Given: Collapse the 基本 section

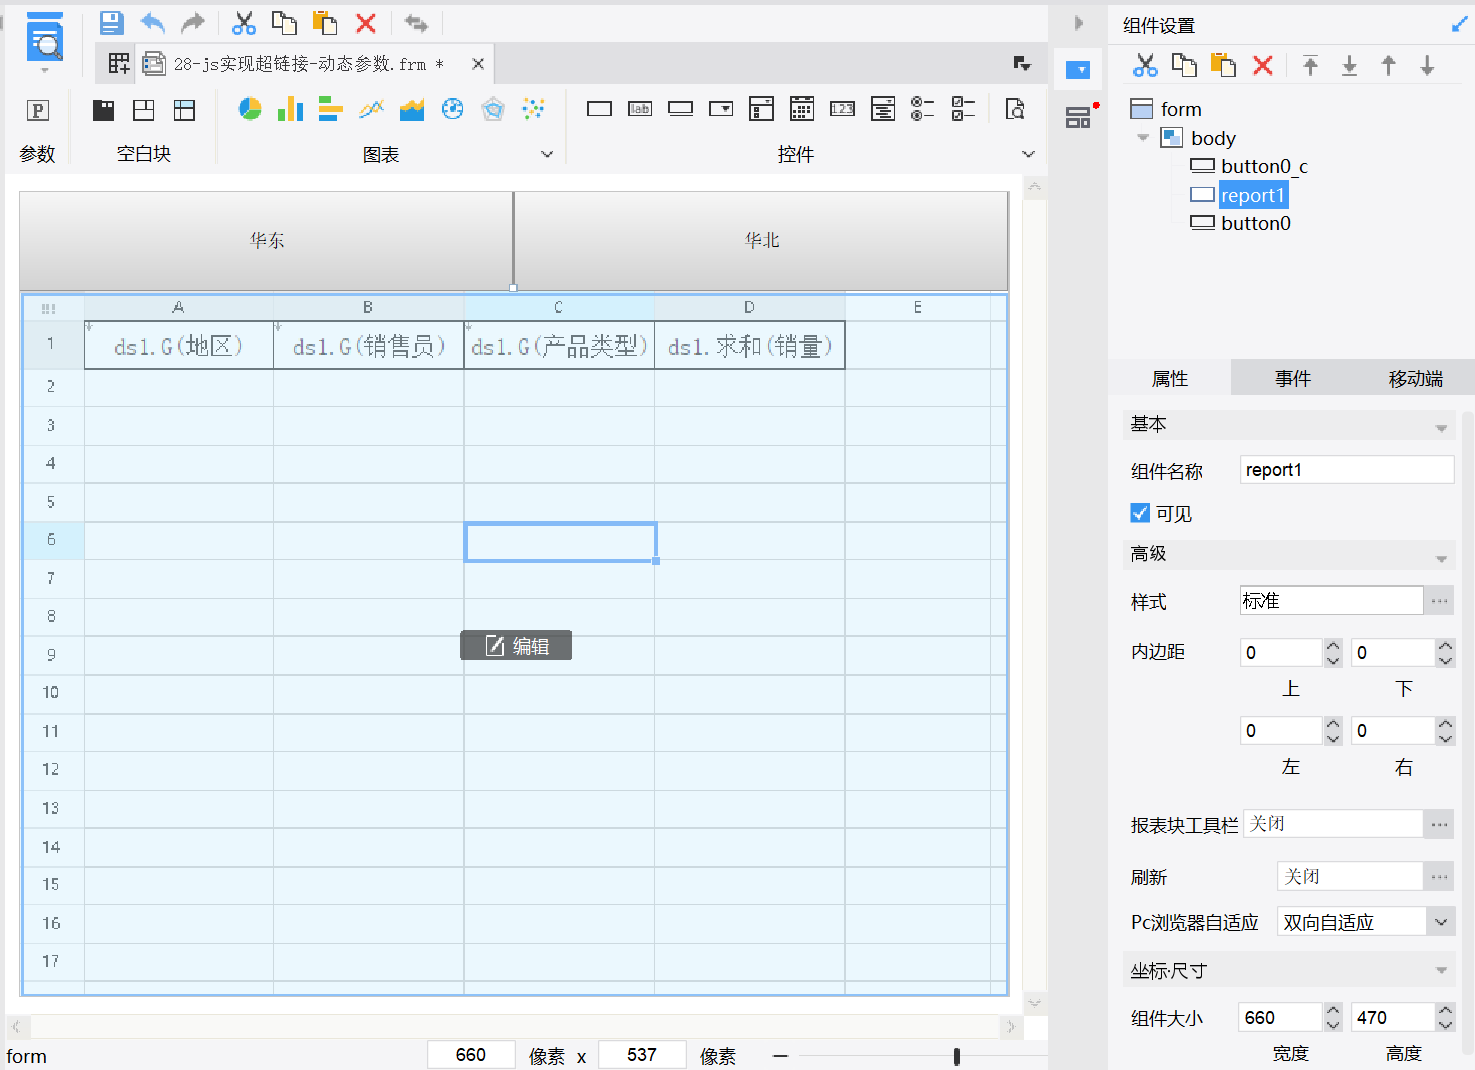Looking at the screenshot, I should pos(1441,428).
